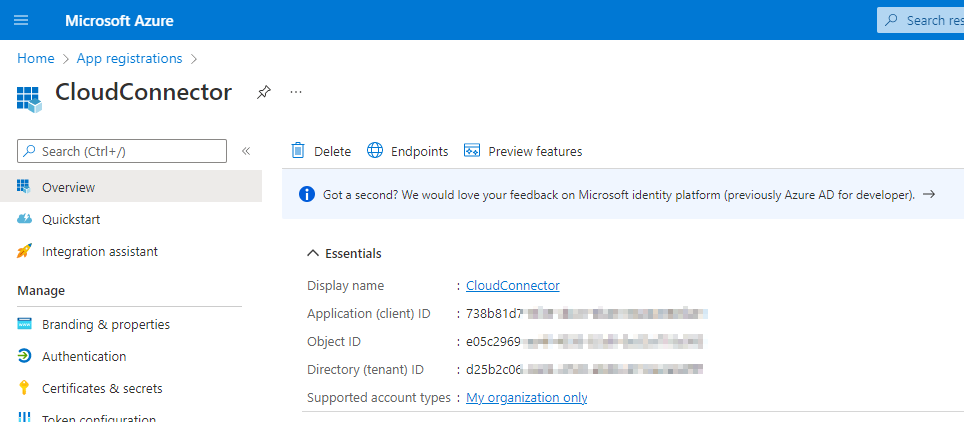The width and height of the screenshot is (964, 422).
Task: Open My organization only link
Action: [x=526, y=397]
